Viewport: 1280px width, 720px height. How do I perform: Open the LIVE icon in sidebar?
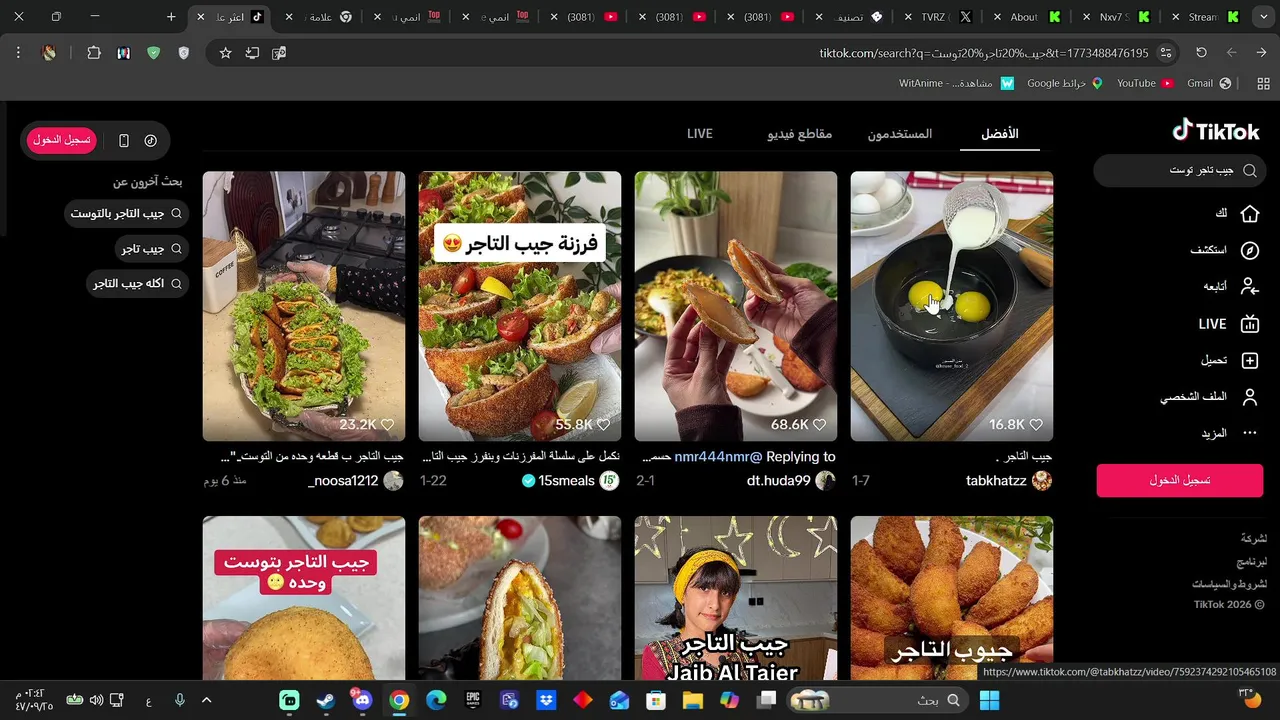pos(1249,324)
